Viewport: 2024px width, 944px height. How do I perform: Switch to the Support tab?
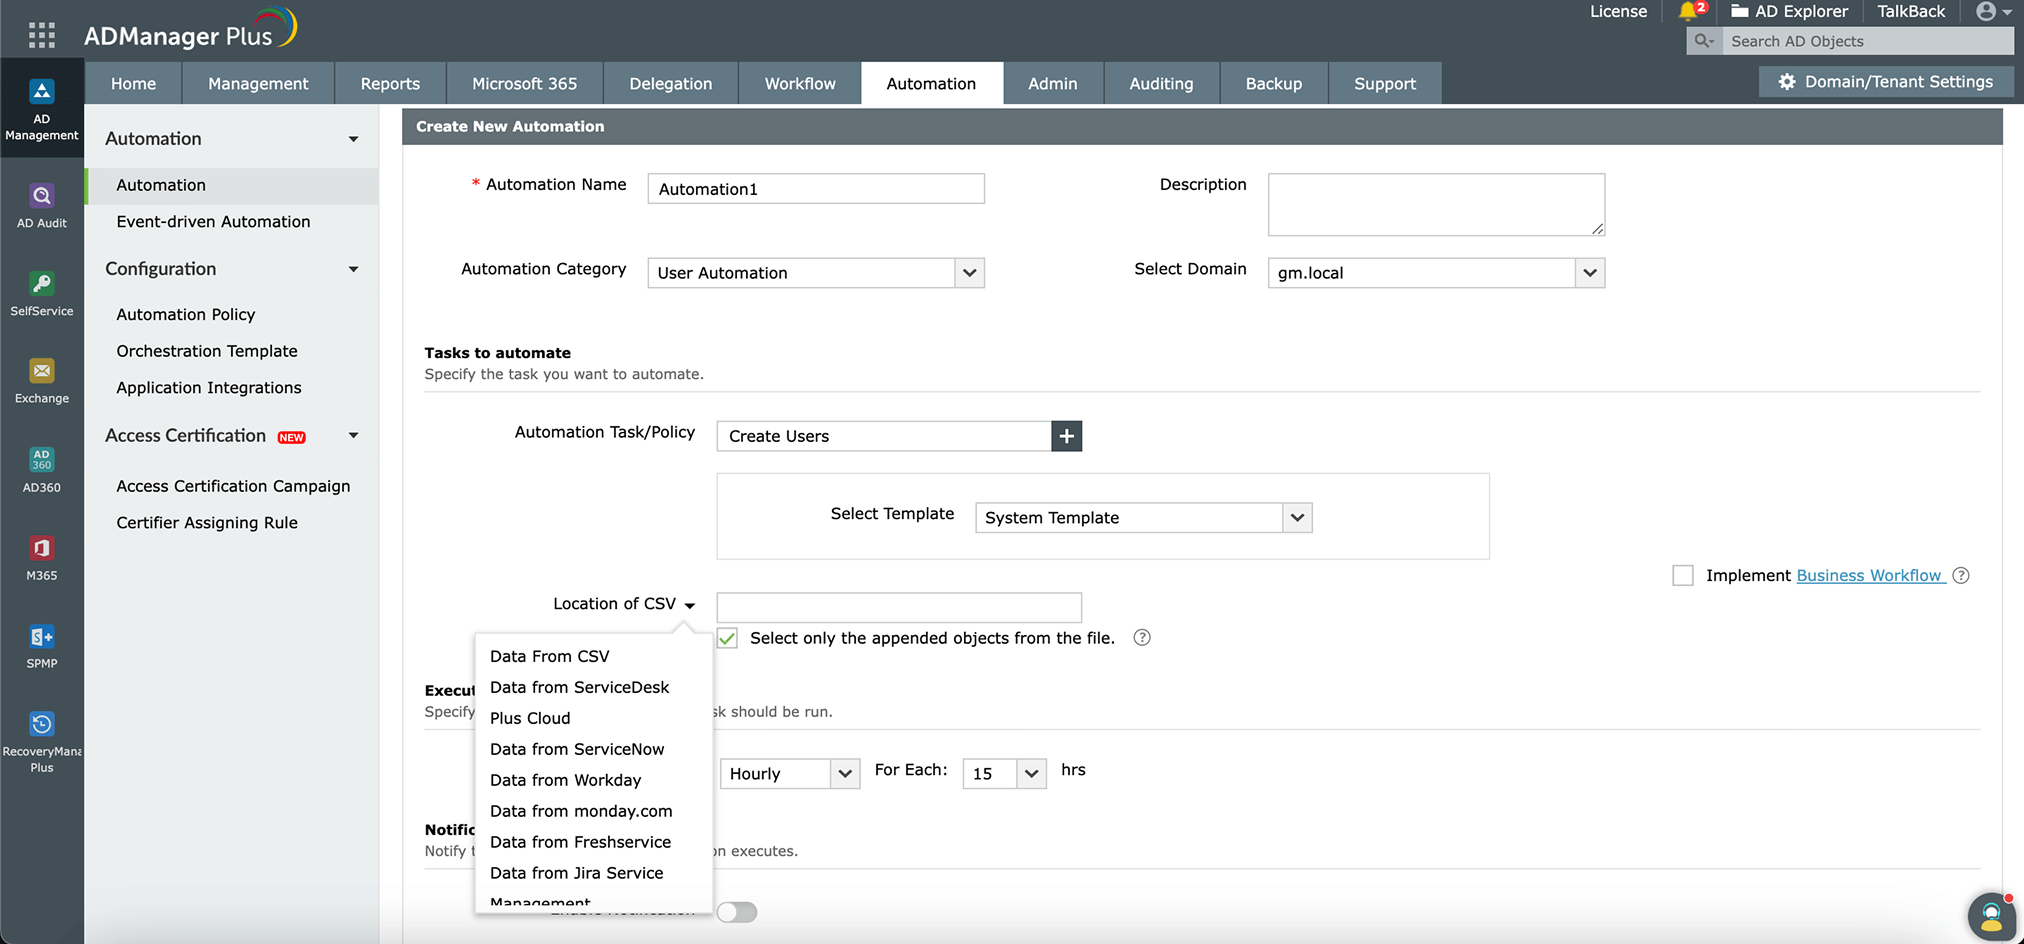click(x=1385, y=84)
